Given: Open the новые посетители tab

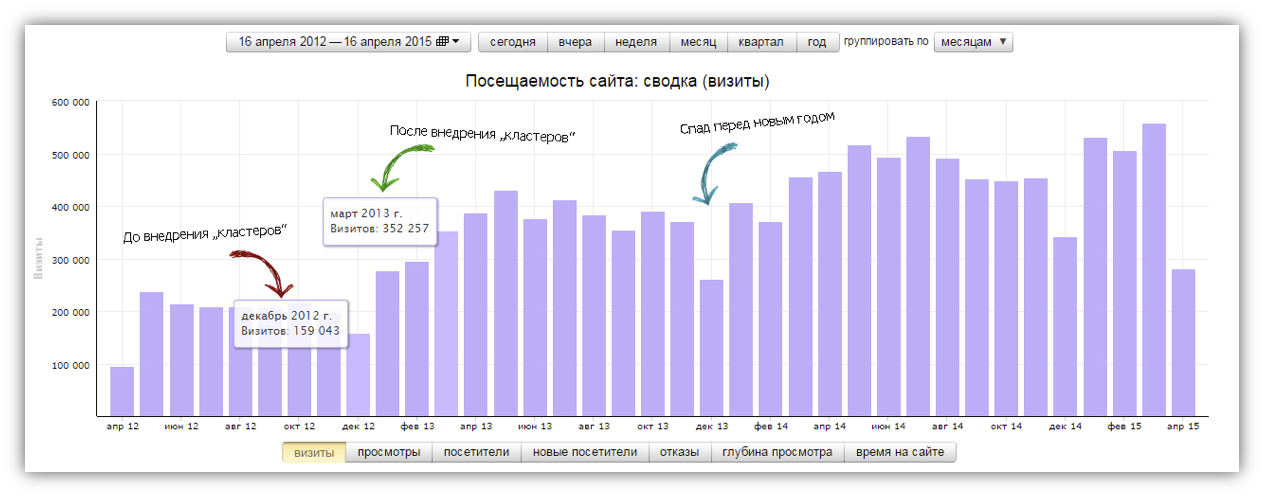Looking at the screenshot, I should [585, 452].
